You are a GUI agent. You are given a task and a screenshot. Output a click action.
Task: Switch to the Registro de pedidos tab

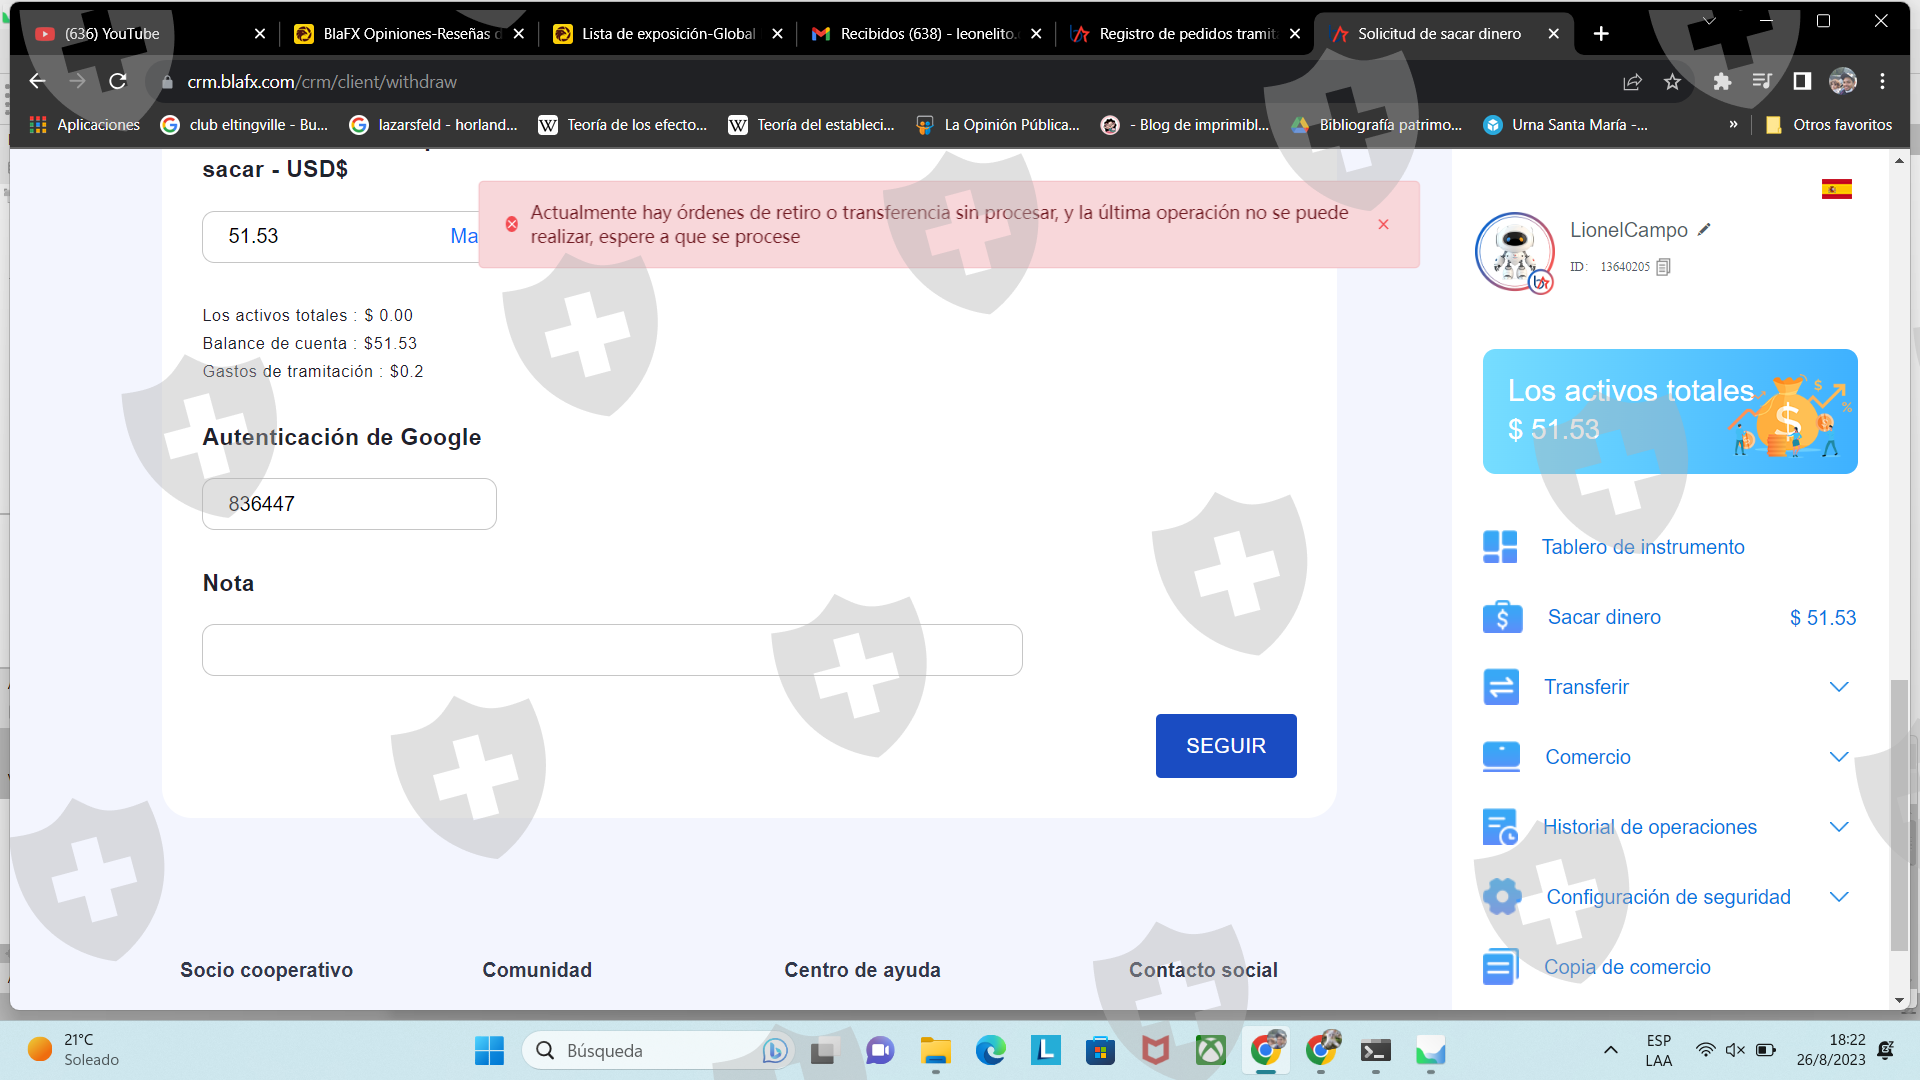1185,34
